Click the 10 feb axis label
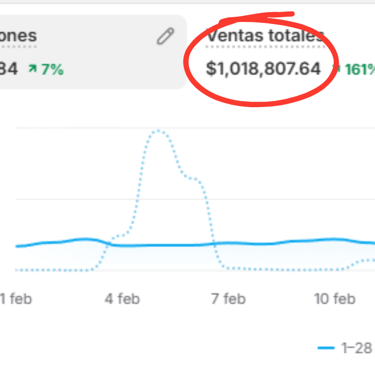 pyautogui.click(x=335, y=299)
